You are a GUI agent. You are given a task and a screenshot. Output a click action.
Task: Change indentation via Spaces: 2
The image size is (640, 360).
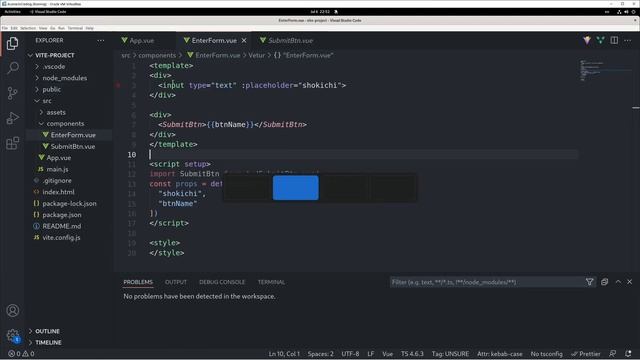[x=320, y=354]
